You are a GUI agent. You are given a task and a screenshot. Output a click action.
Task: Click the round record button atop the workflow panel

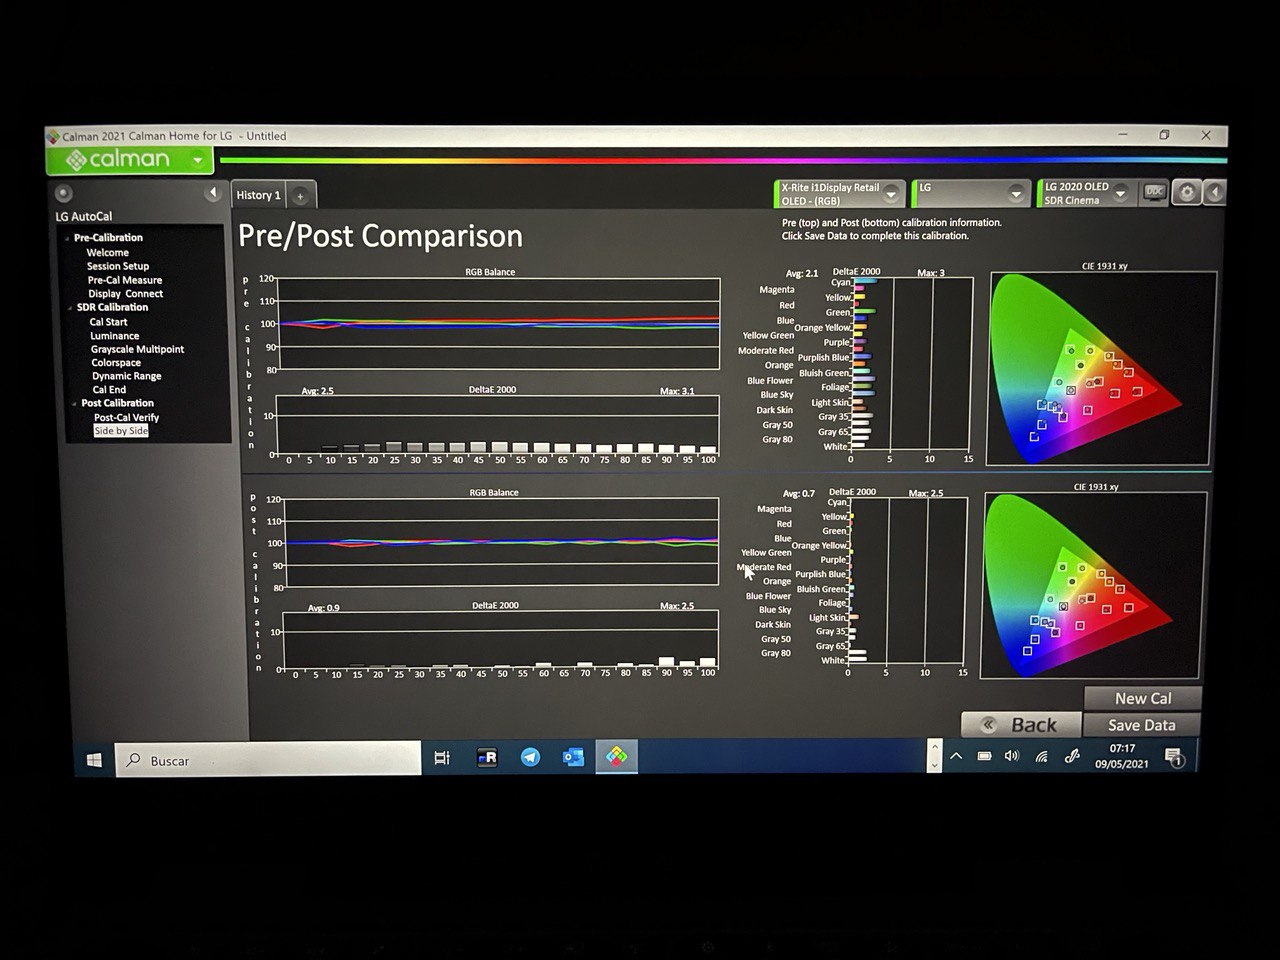pos(64,193)
